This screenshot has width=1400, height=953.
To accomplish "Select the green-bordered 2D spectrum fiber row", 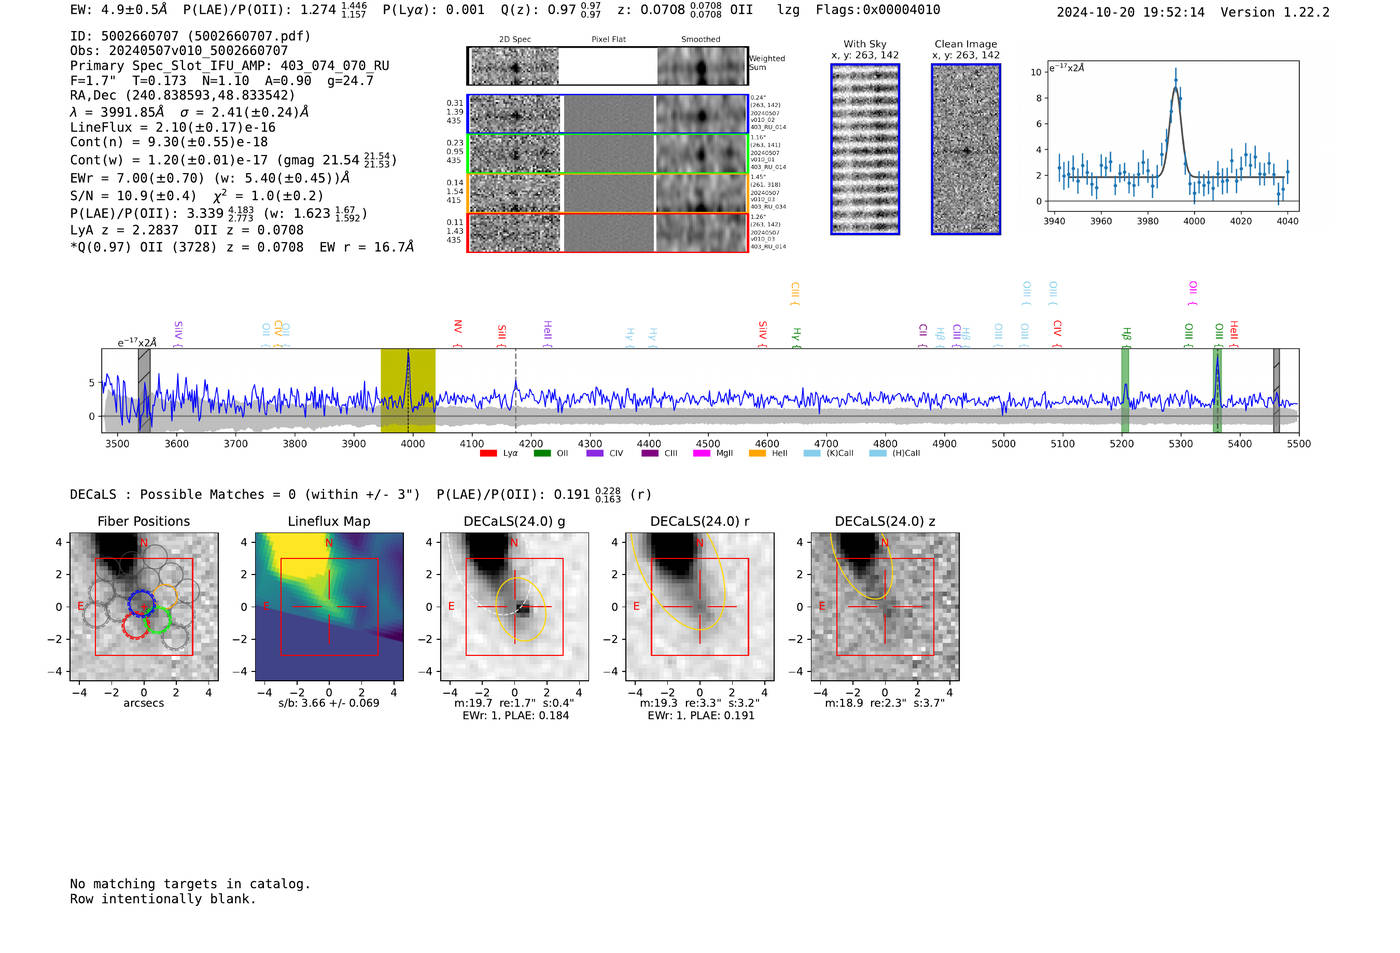I will click(607, 153).
